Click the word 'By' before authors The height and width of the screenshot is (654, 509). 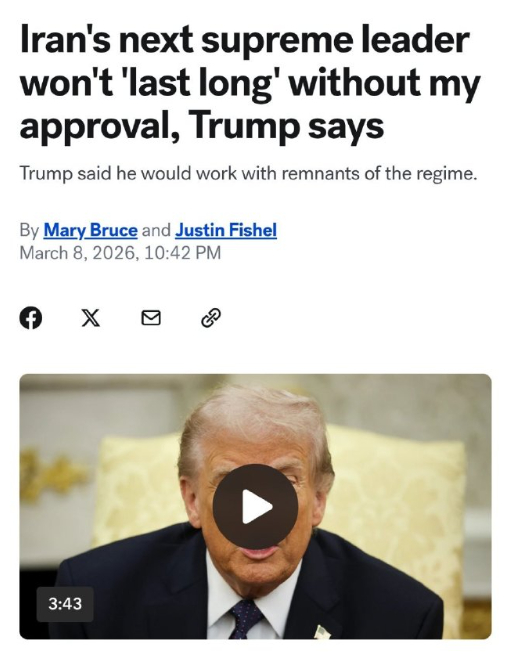[29, 230]
